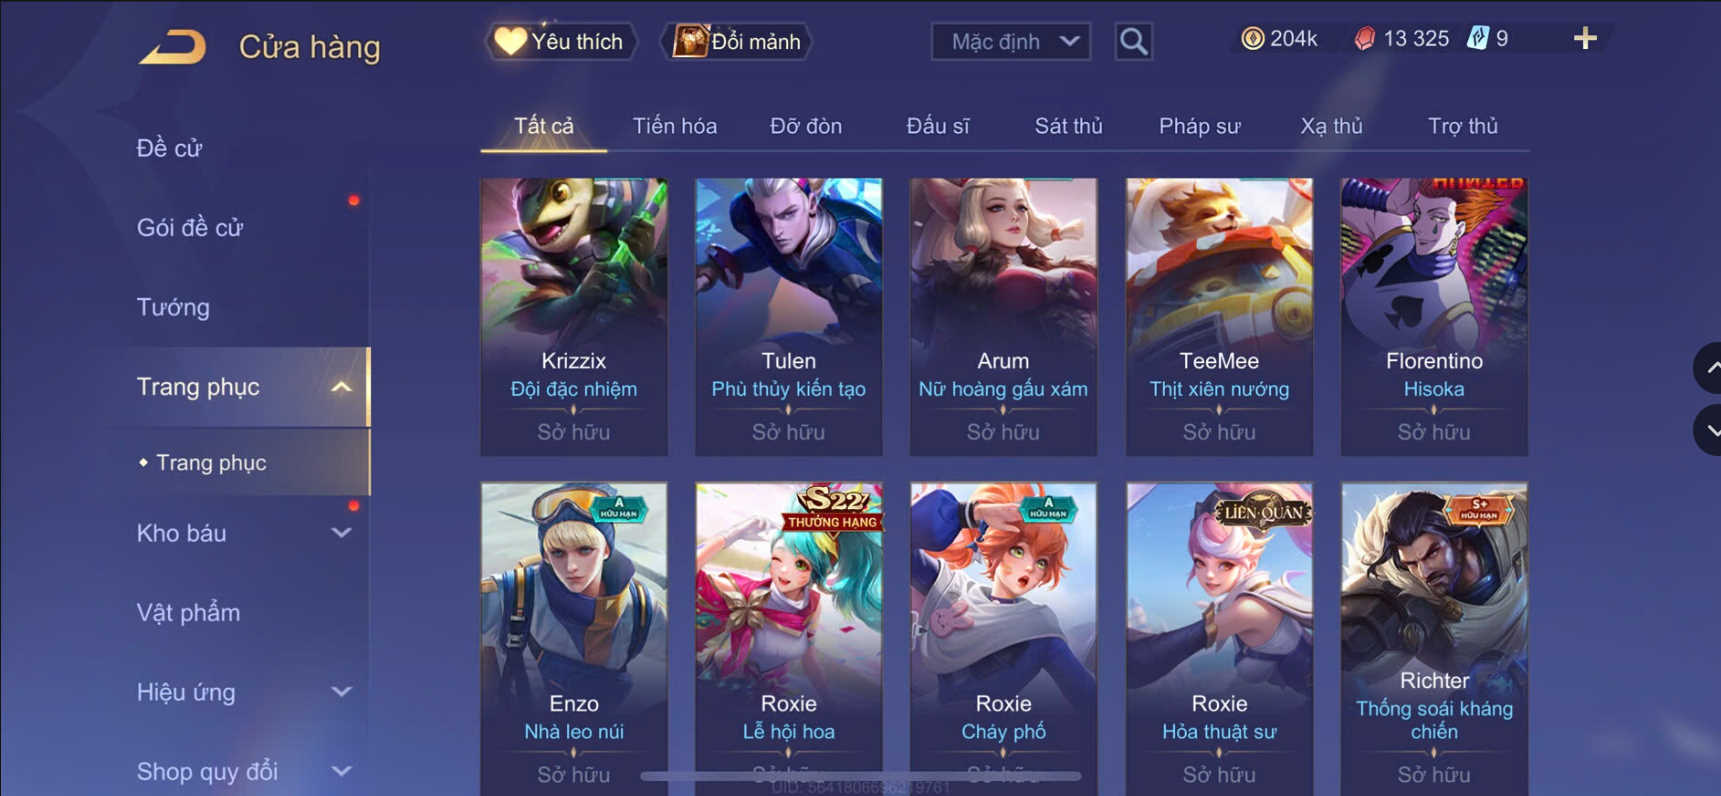Tap the gold coin balance icon

tap(1252, 39)
